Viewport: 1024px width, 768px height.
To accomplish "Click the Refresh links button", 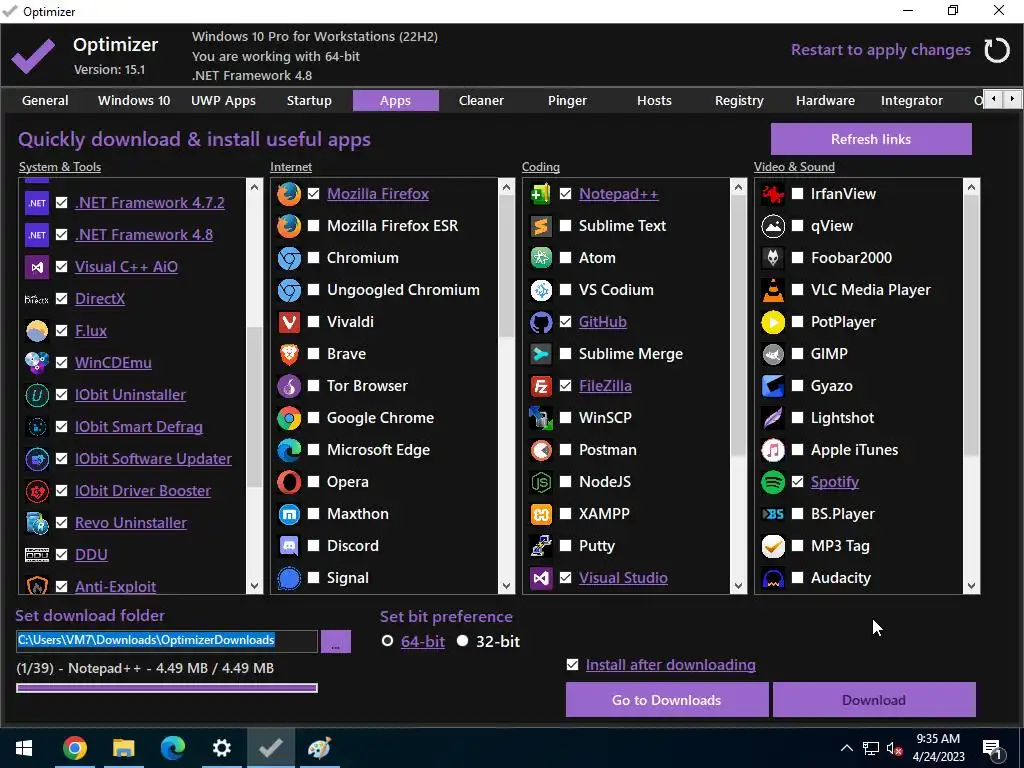I will (x=871, y=139).
